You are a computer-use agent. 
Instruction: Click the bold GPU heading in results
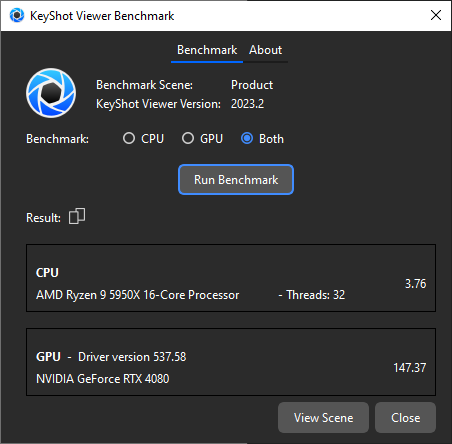tap(48, 357)
